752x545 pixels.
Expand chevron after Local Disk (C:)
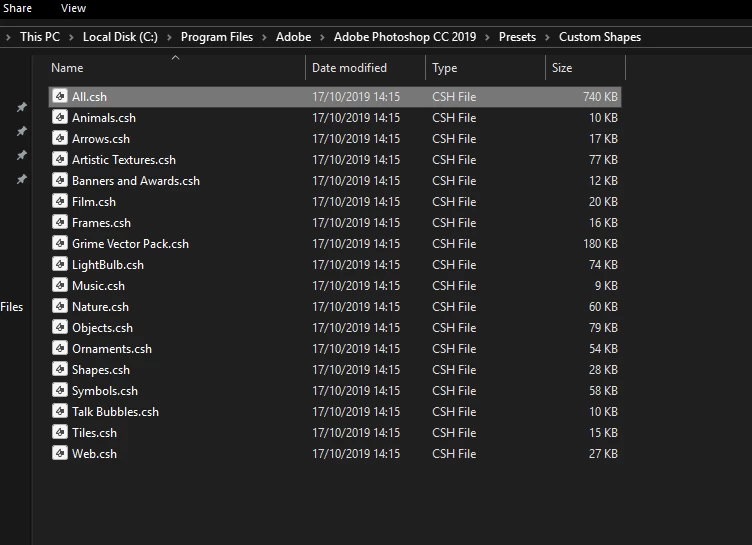[x=169, y=37]
